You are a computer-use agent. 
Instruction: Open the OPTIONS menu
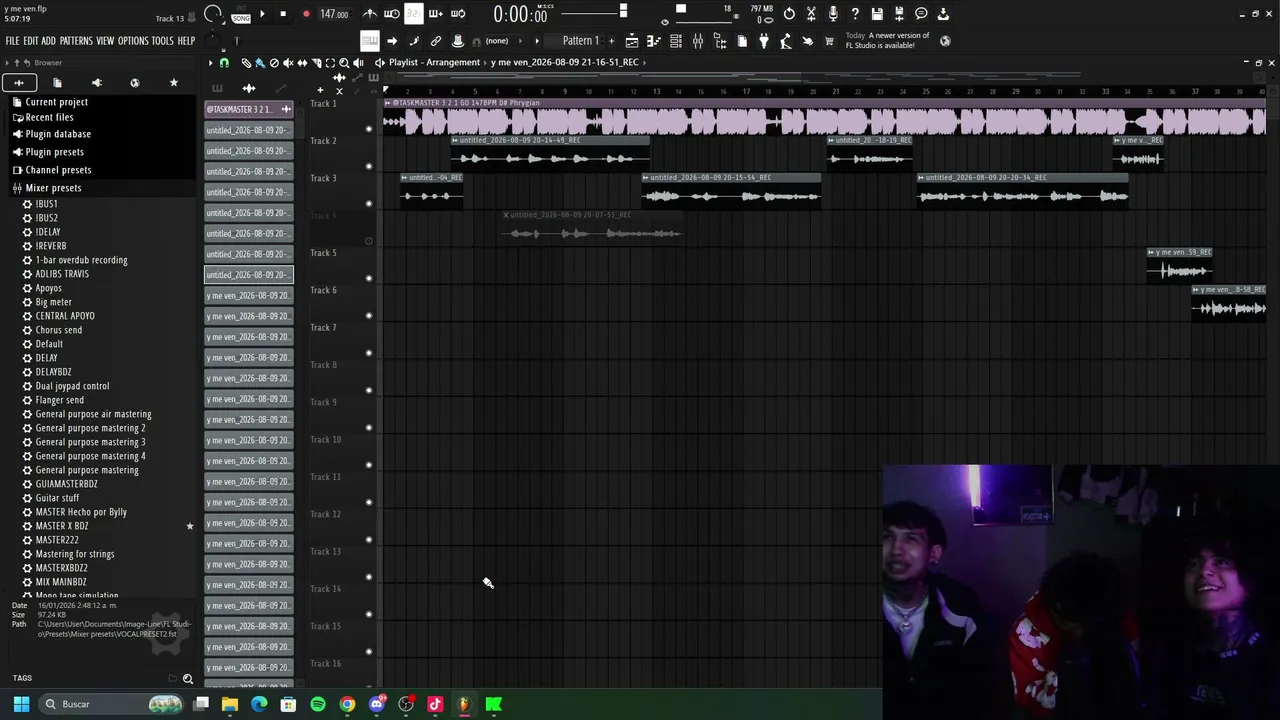tap(133, 41)
